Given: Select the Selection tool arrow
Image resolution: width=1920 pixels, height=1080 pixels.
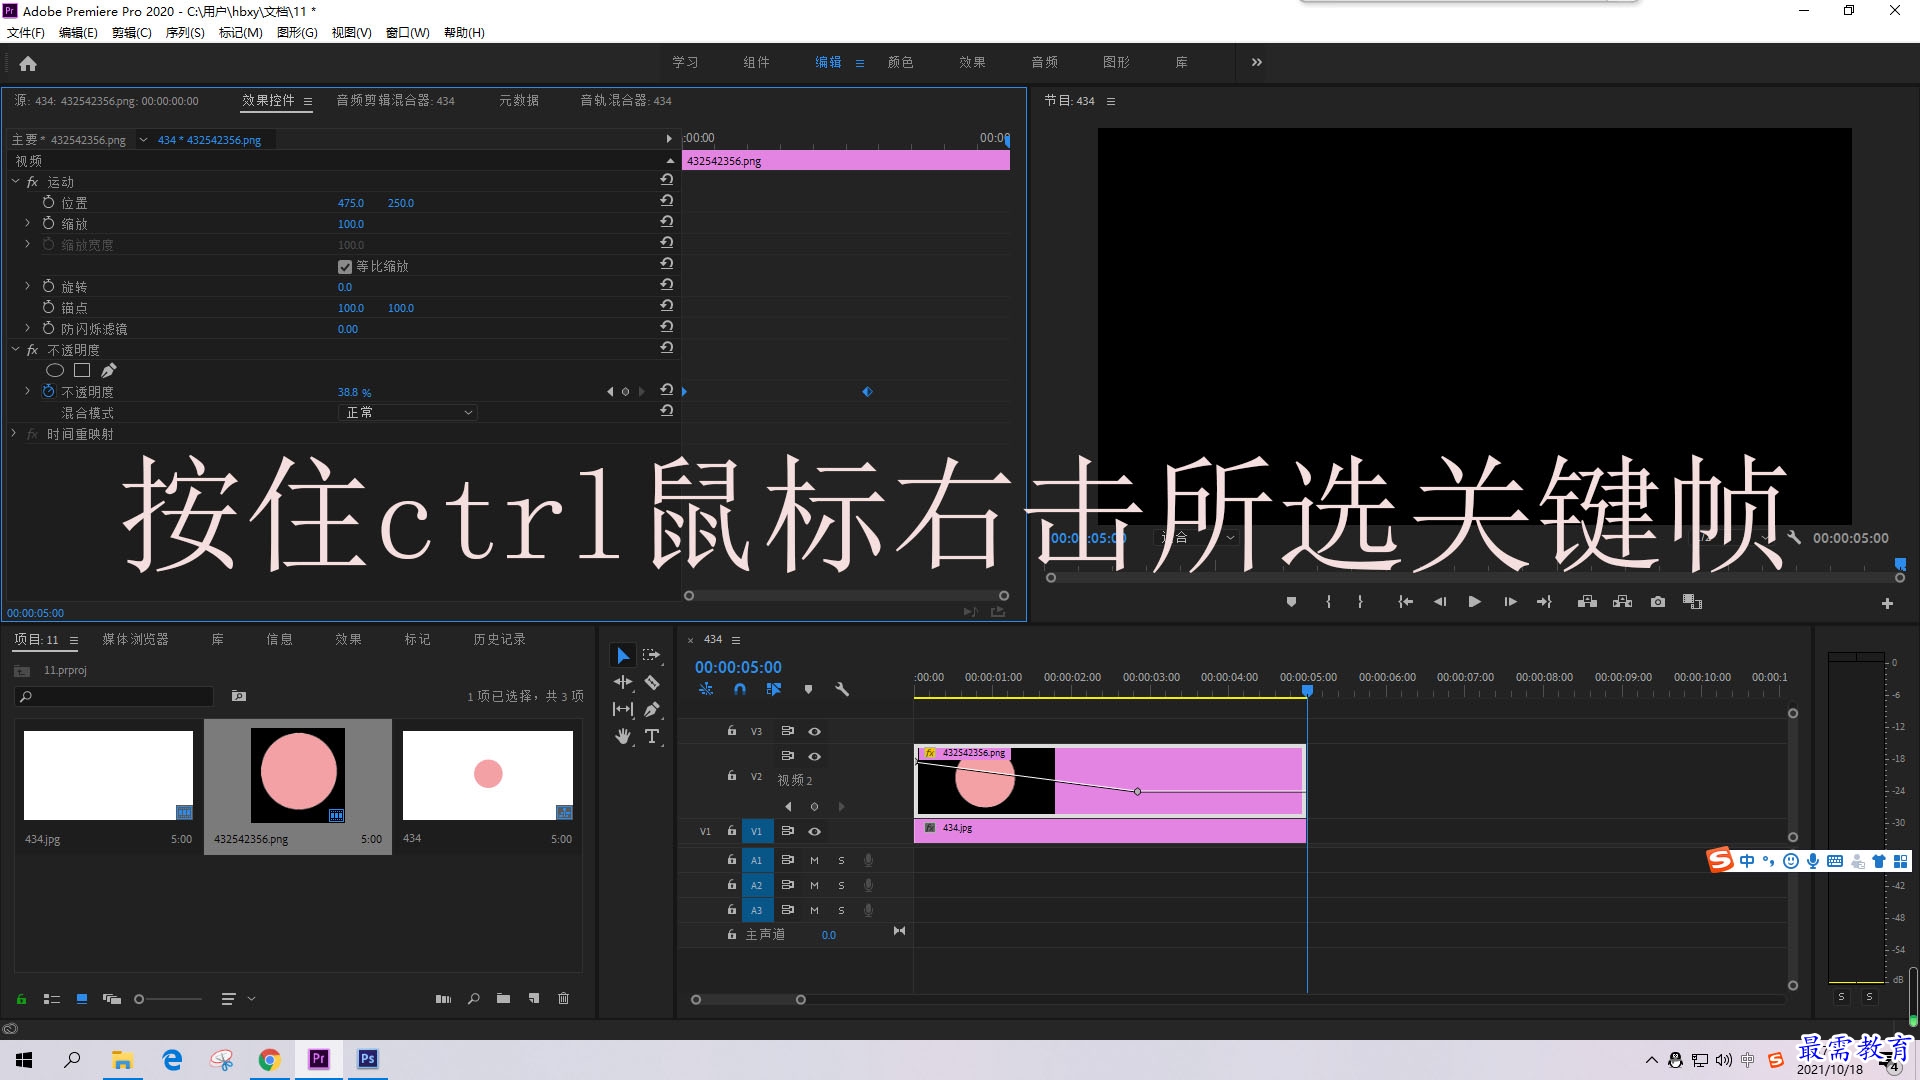Looking at the screenshot, I should [x=623, y=656].
